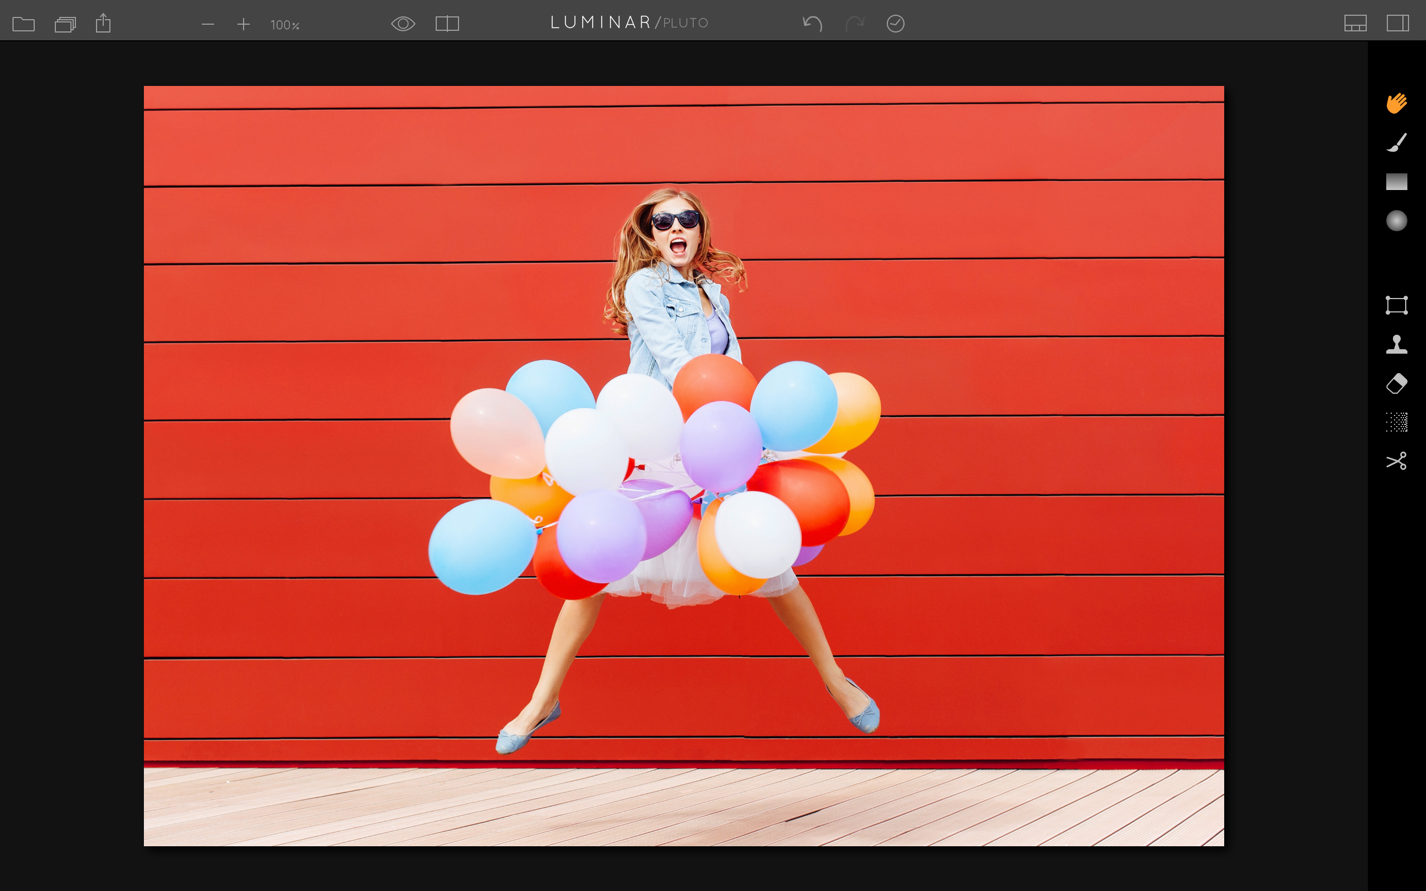The width and height of the screenshot is (1426, 891).
Task: Click the Redo arrow
Action: 855,24
